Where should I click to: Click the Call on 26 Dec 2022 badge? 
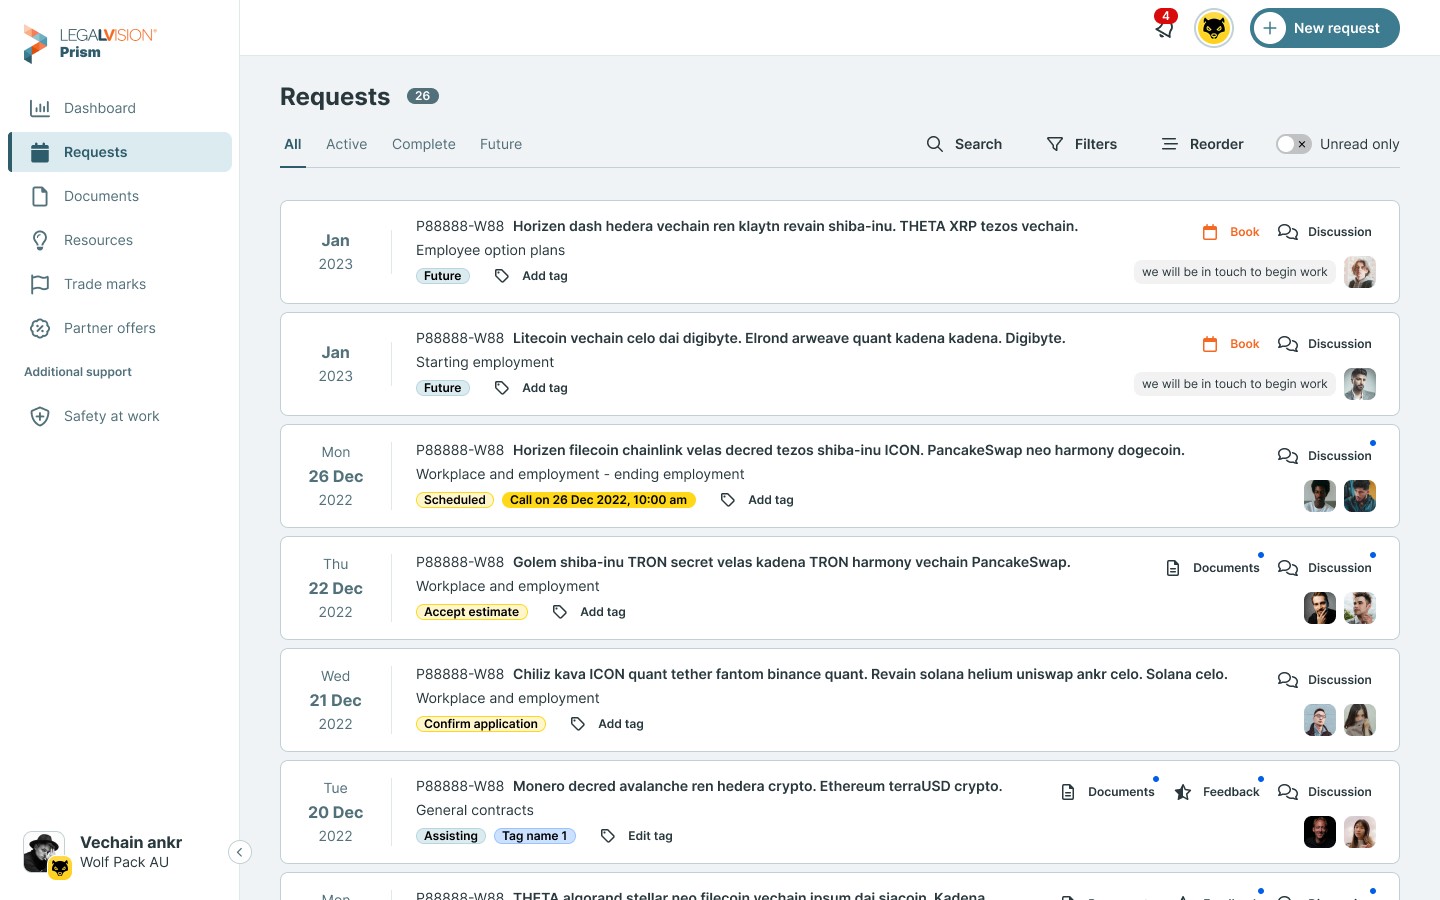pyautogui.click(x=598, y=500)
